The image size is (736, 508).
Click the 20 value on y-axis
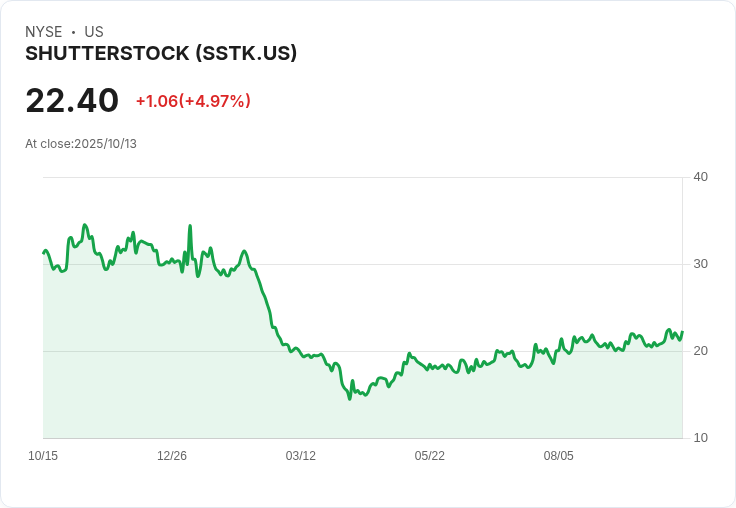click(x=700, y=351)
